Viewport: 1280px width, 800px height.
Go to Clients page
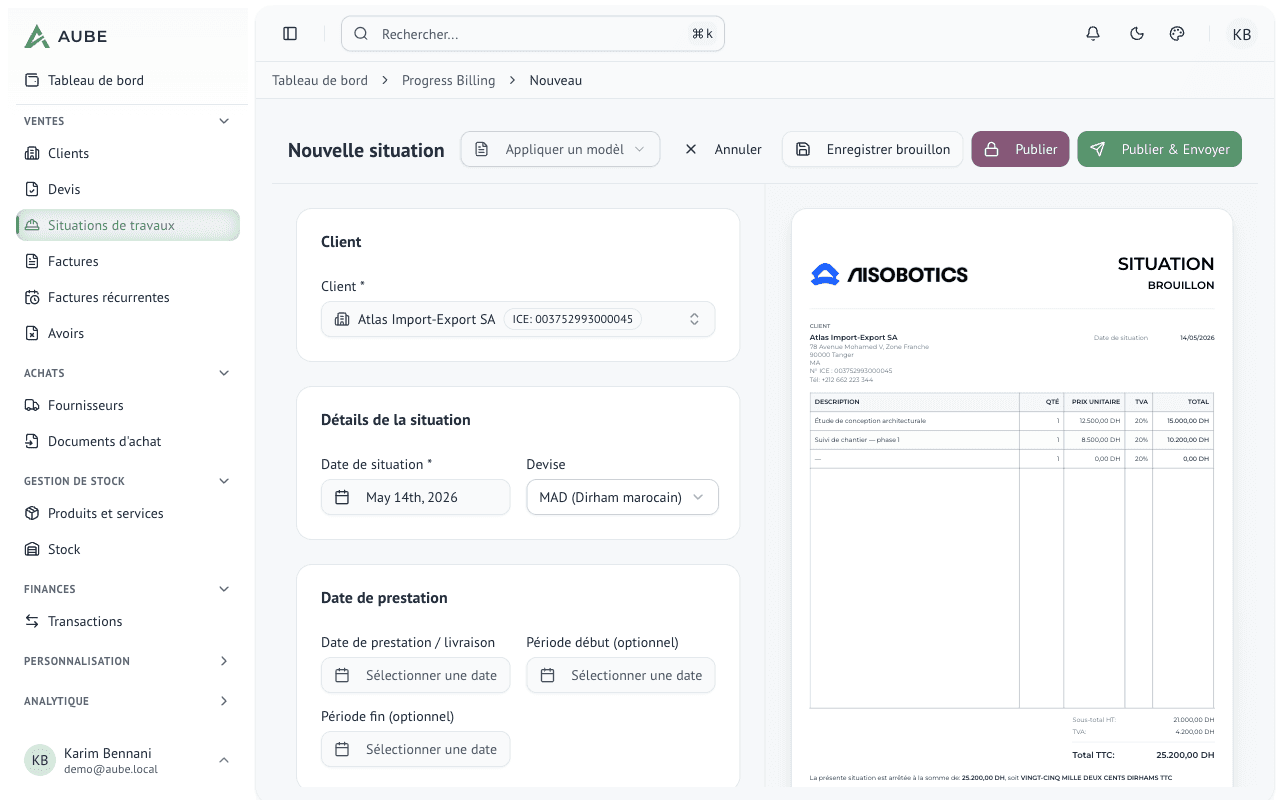128,153
